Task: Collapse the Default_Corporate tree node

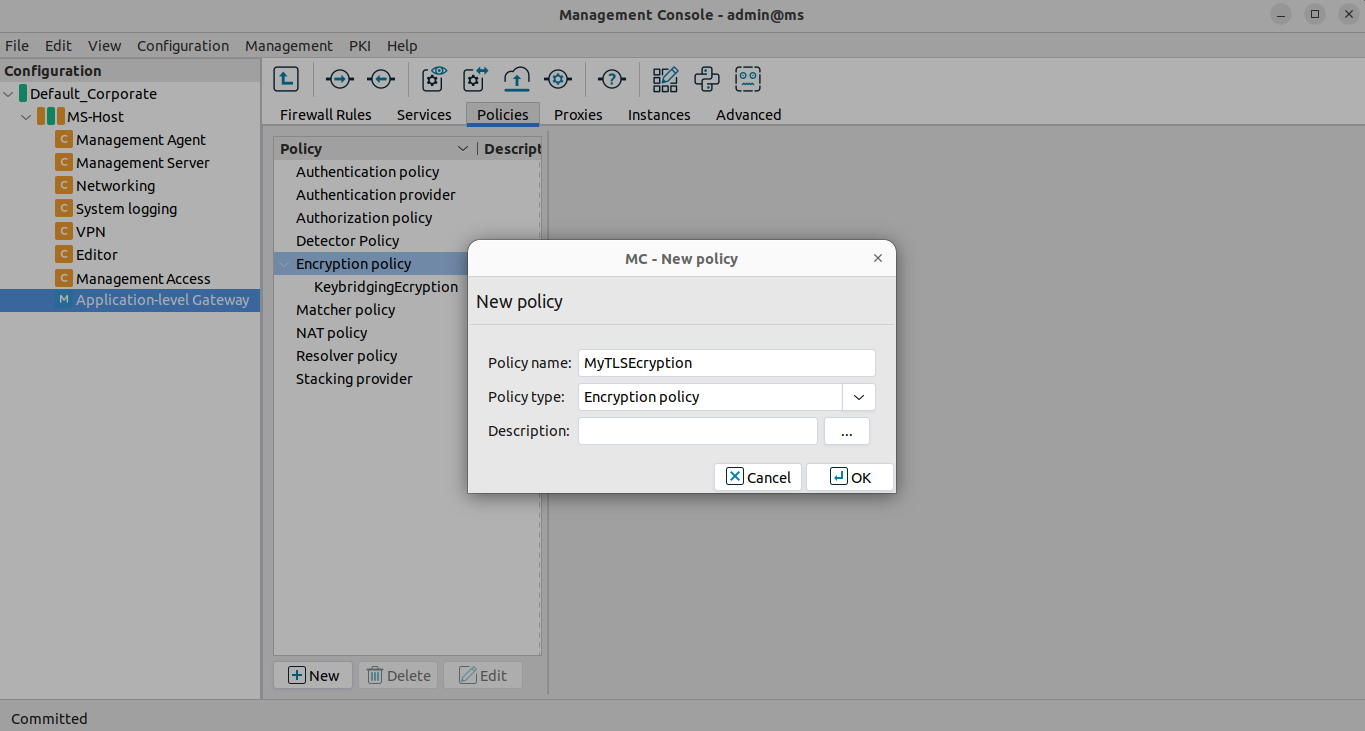Action: [9, 94]
